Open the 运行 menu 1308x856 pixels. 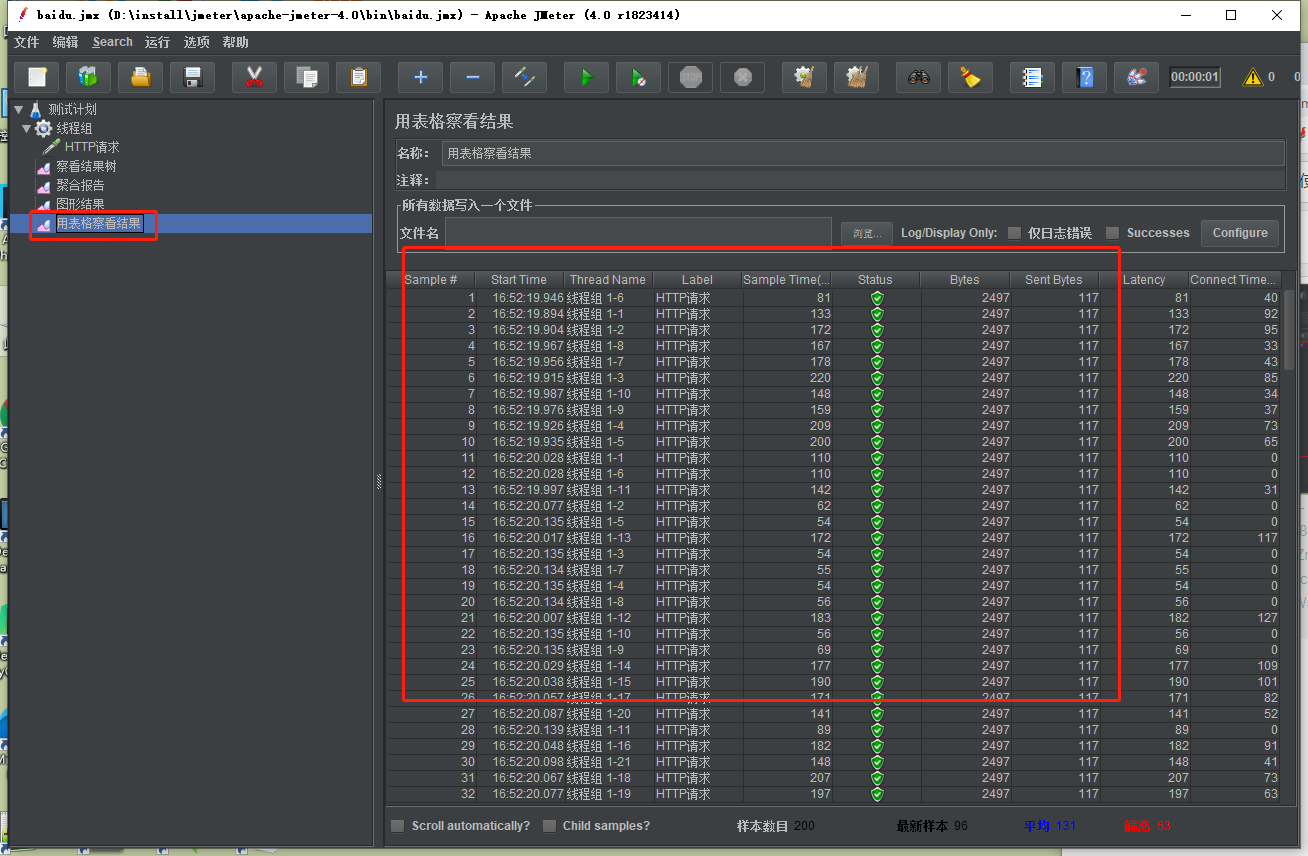pyautogui.click(x=157, y=42)
